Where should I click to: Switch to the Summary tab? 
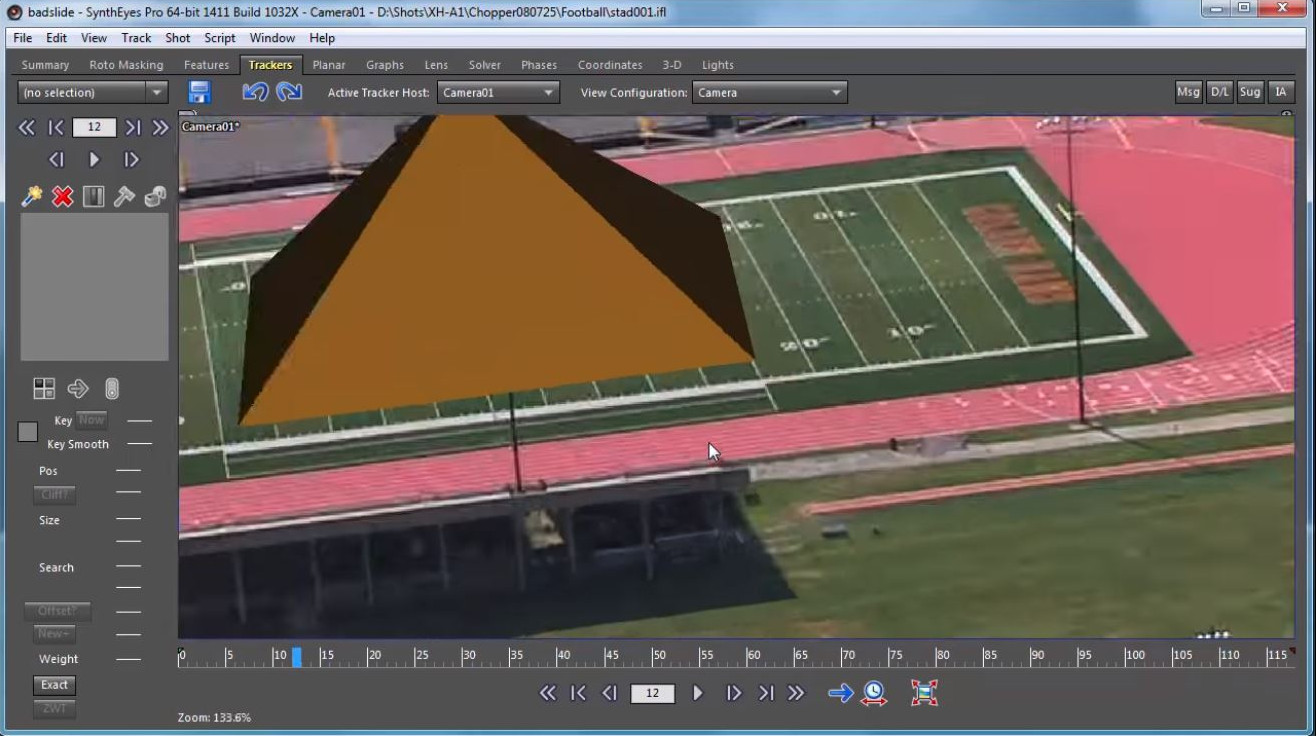45,65
